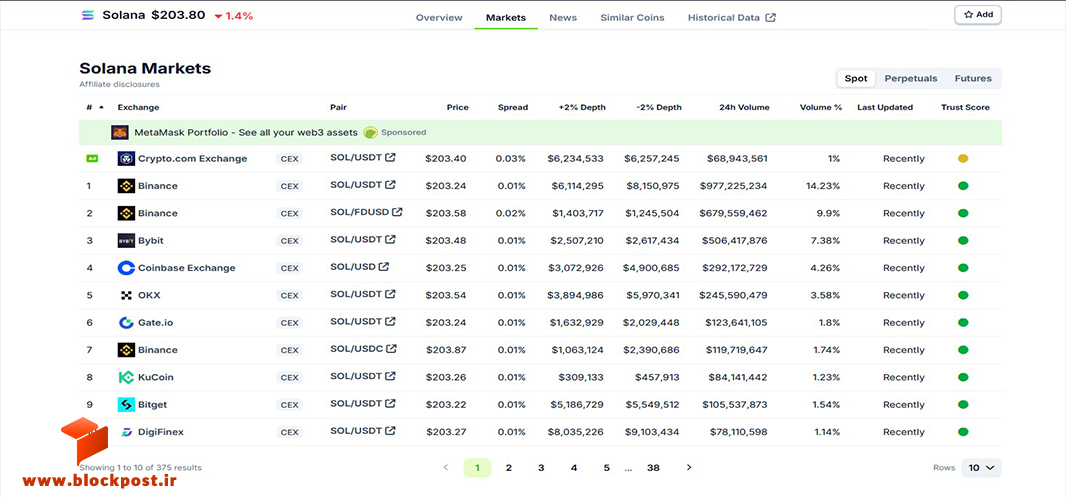Image resolution: width=1066 pixels, height=500 pixels.
Task: Click the SOL/USDT pair for Gate.io
Action: [x=356, y=321]
